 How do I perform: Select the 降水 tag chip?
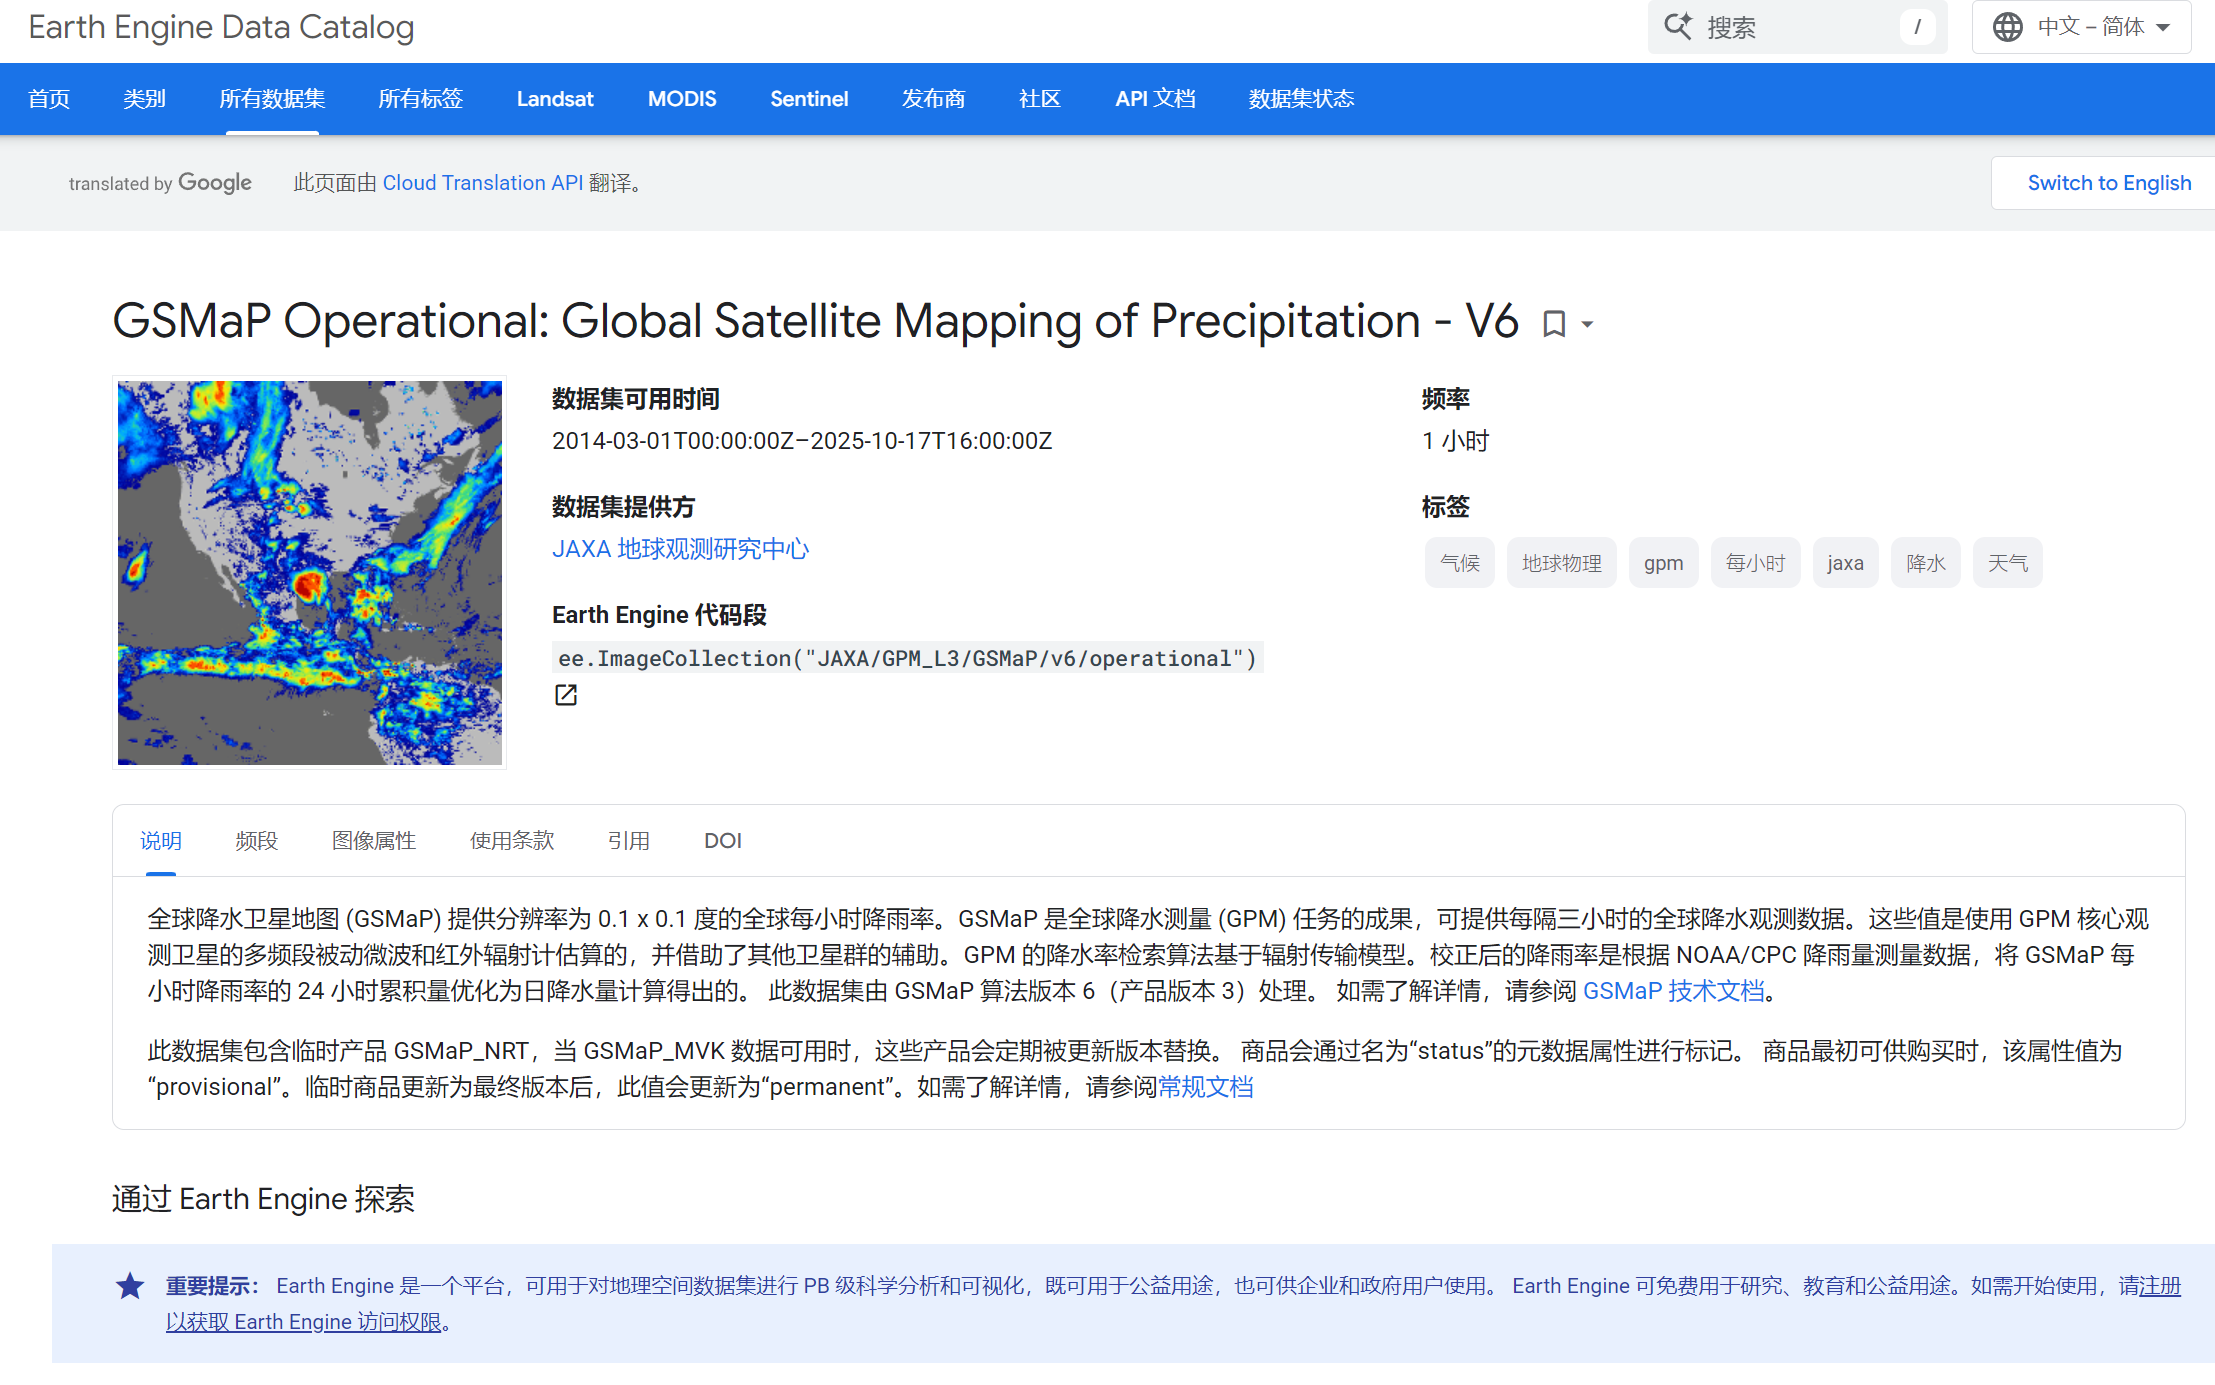click(x=1925, y=563)
